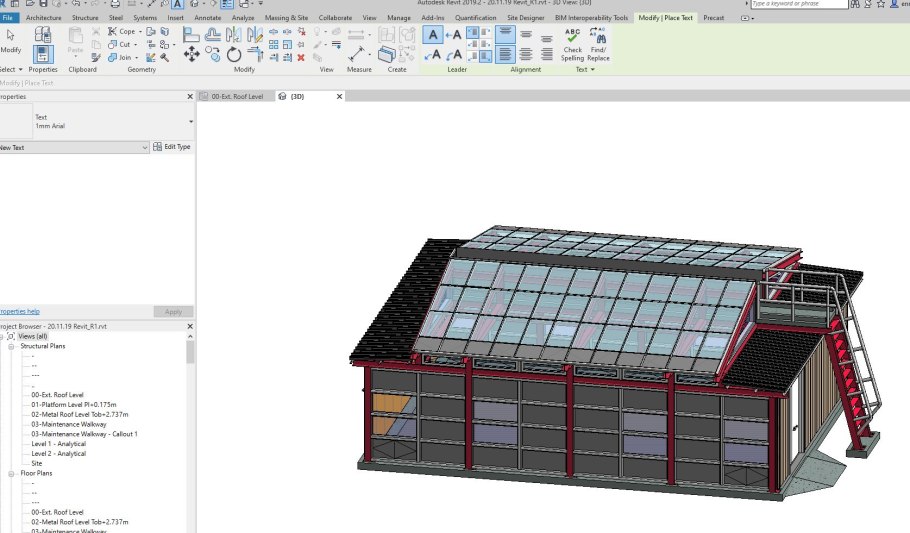Run Check Spelling

tap(572, 45)
